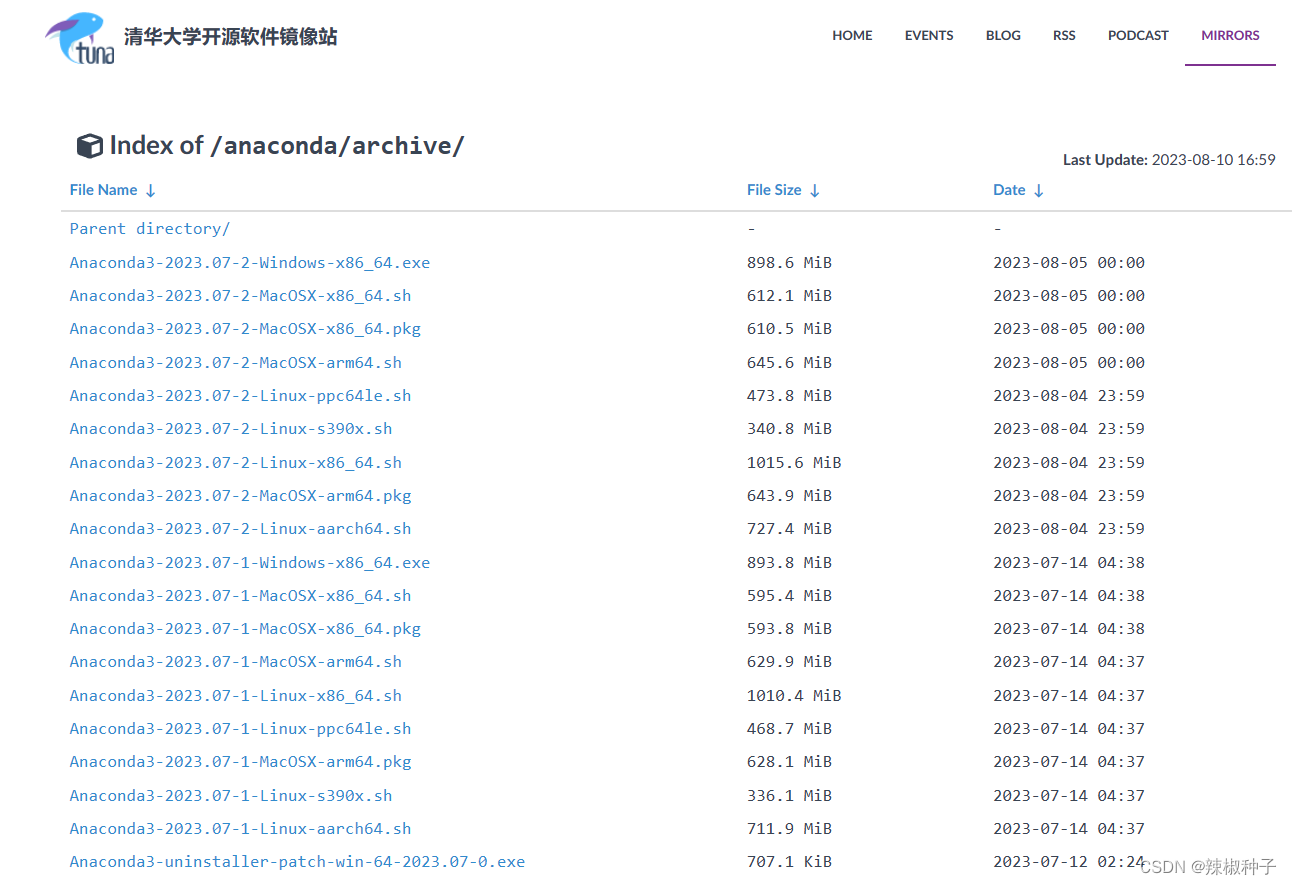1292x885 pixels.
Task: Download Anaconda3-2023.07-2-Linux-ppc64le.sh
Action: [x=240, y=396]
